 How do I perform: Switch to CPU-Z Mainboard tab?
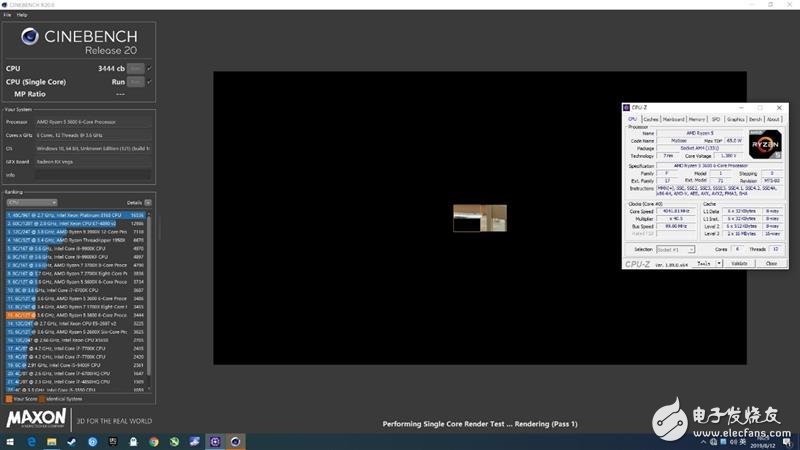673,119
